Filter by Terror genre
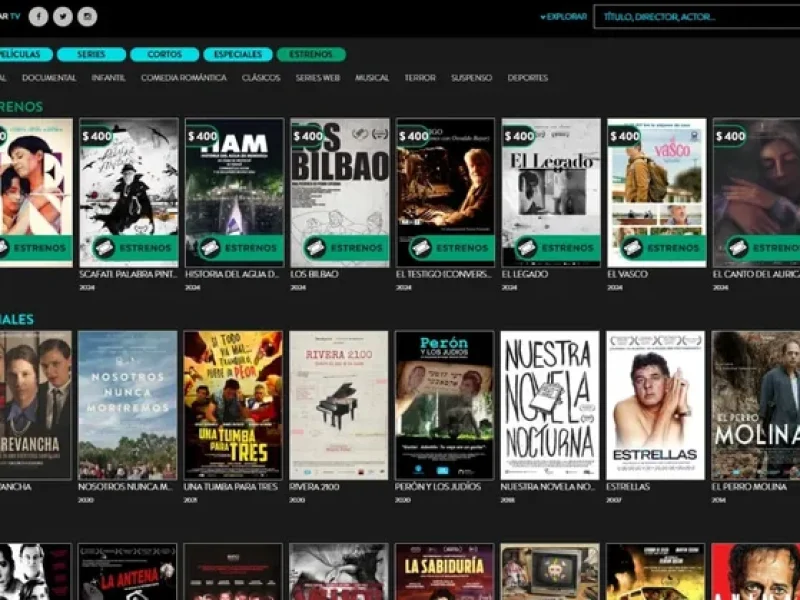The width and height of the screenshot is (800, 600). pos(420,78)
